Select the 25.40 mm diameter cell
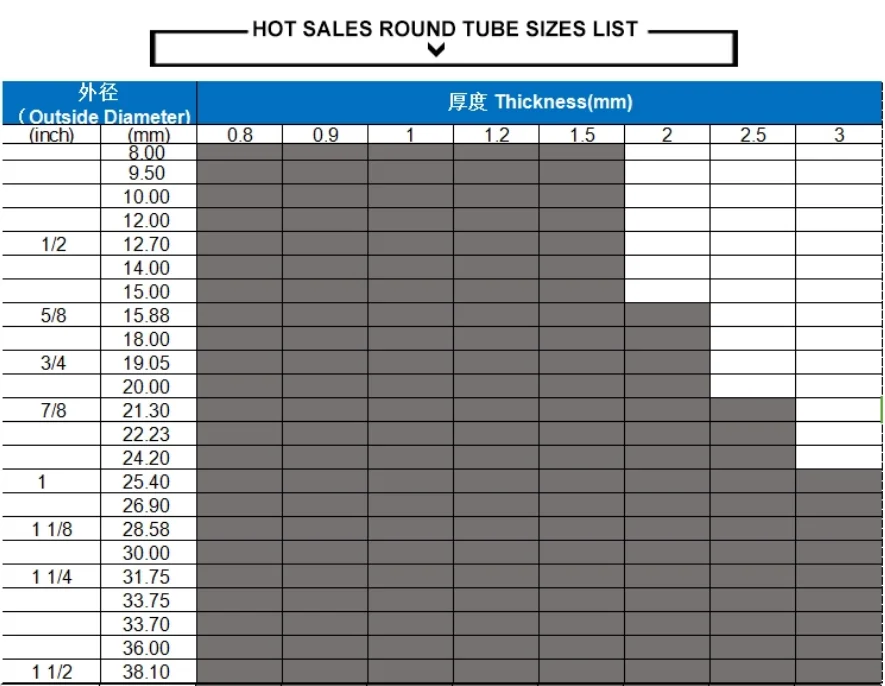Image resolution: width=885 pixels, height=686 pixels. (x=146, y=482)
